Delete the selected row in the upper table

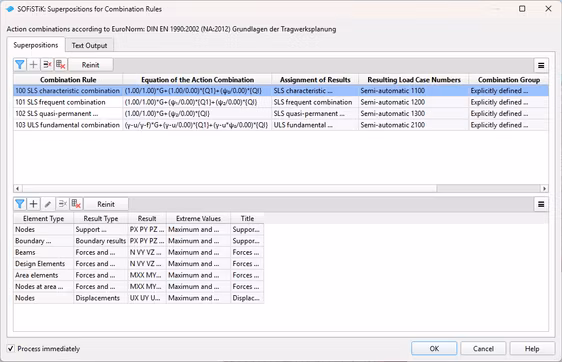[x=47, y=65]
